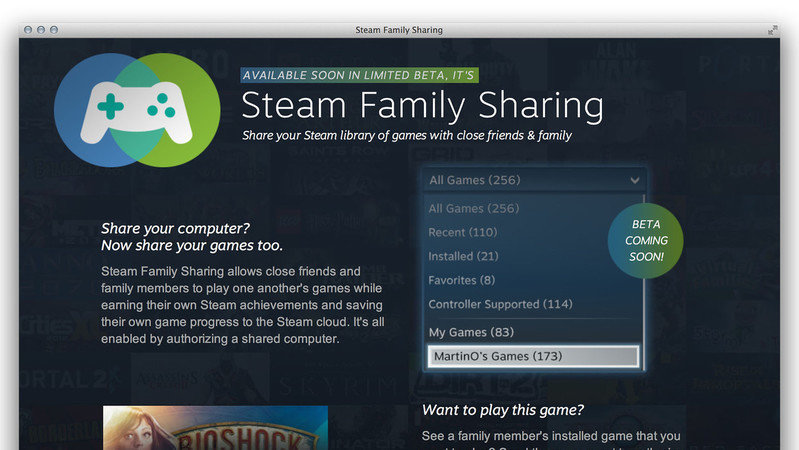
Task: Open the All Games (256) dropdown
Action: click(x=535, y=180)
